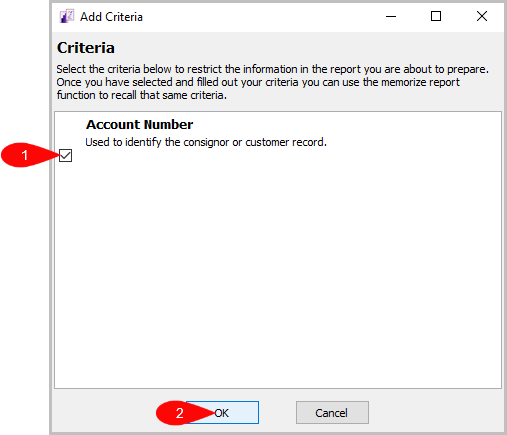Click the 'memorize report' phrase in instructions
The height and width of the screenshot is (435, 507).
[x=420, y=82]
